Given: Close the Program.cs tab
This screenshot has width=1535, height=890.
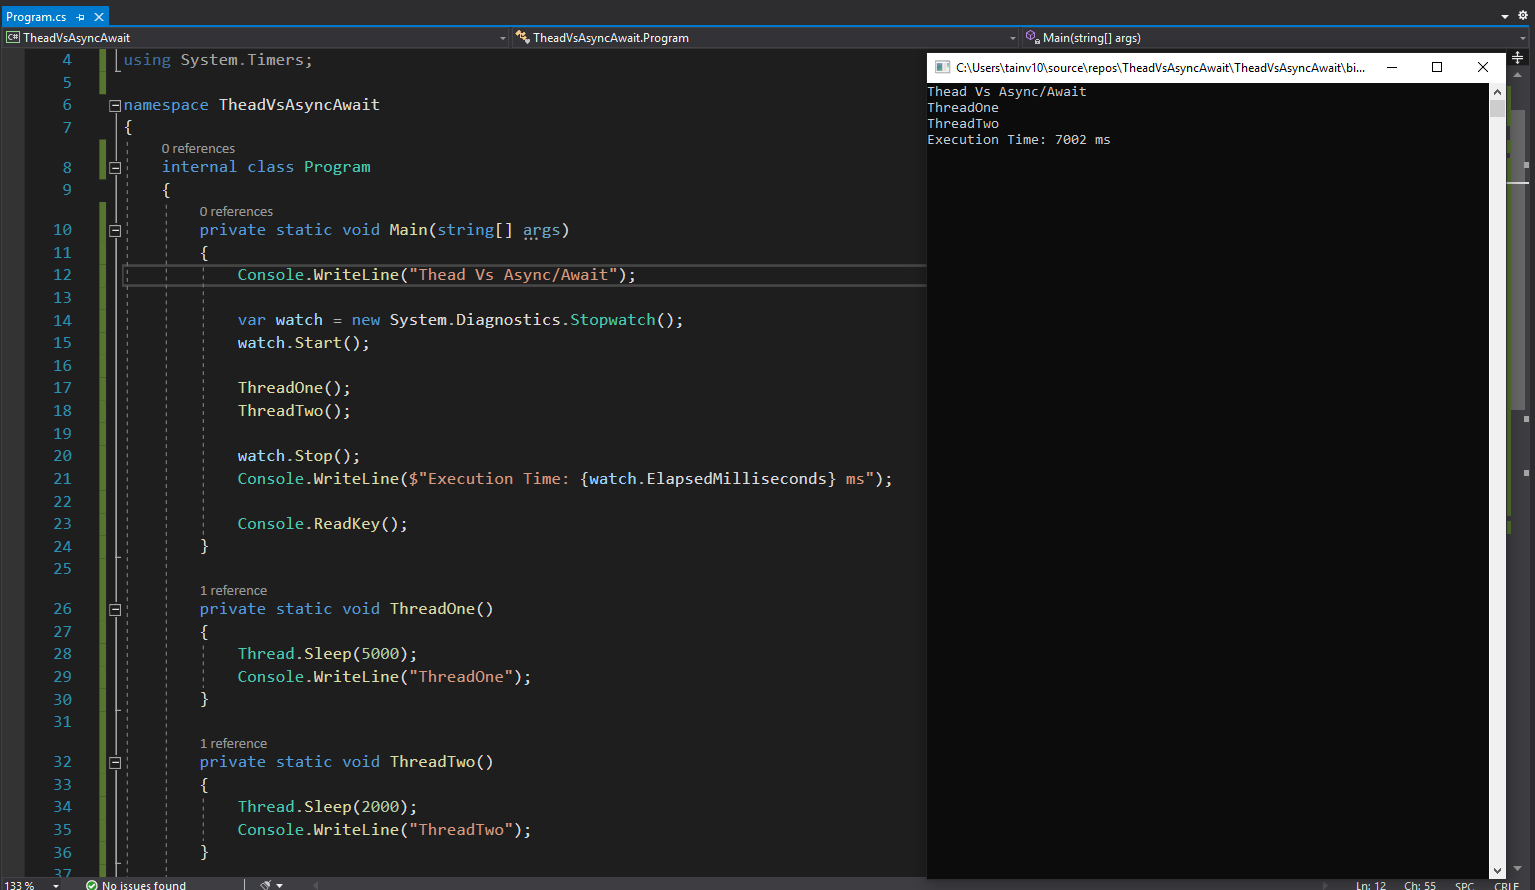Looking at the screenshot, I should click(99, 17).
